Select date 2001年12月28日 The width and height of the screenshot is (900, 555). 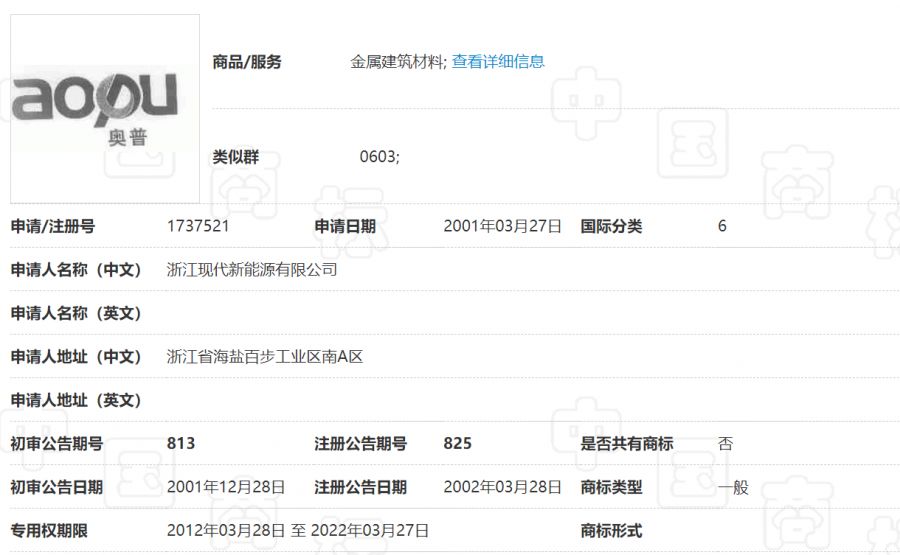(226, 487)
